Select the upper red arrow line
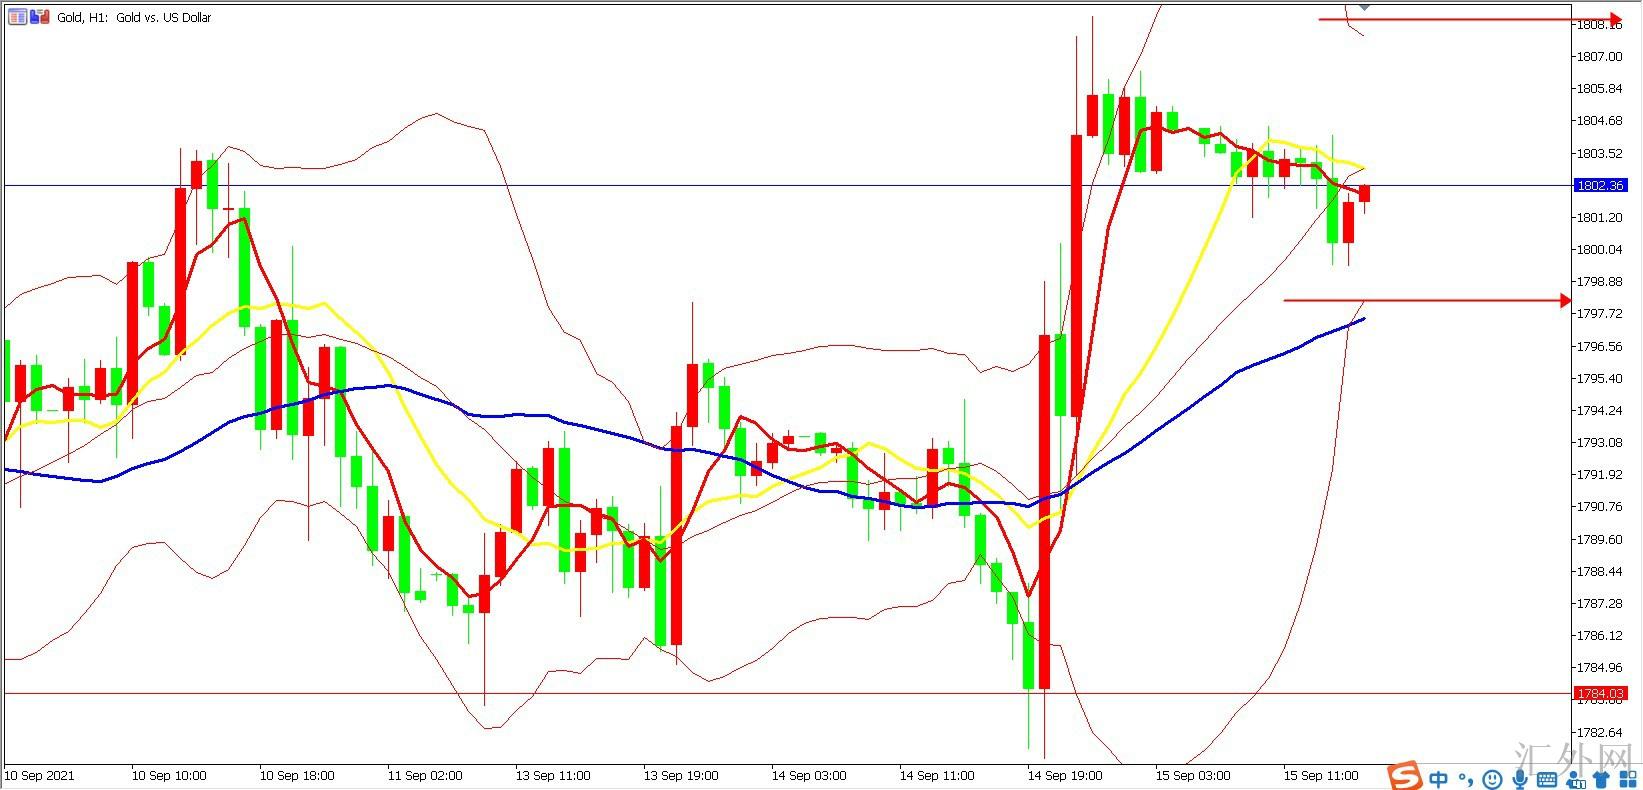 pyautogui.click(x=1470, y=19)
